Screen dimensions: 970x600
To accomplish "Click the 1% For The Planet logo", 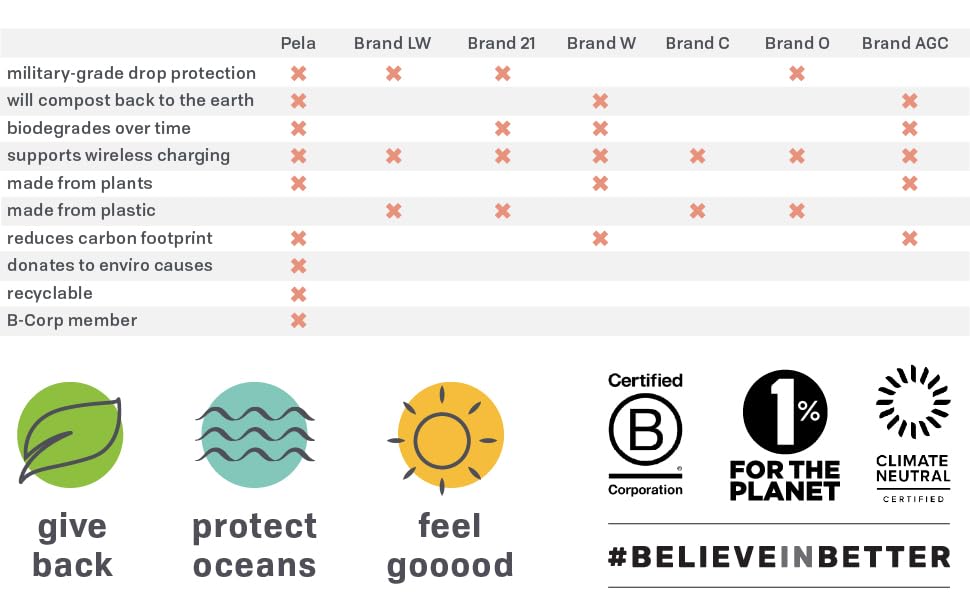I will tap(785, 435).
